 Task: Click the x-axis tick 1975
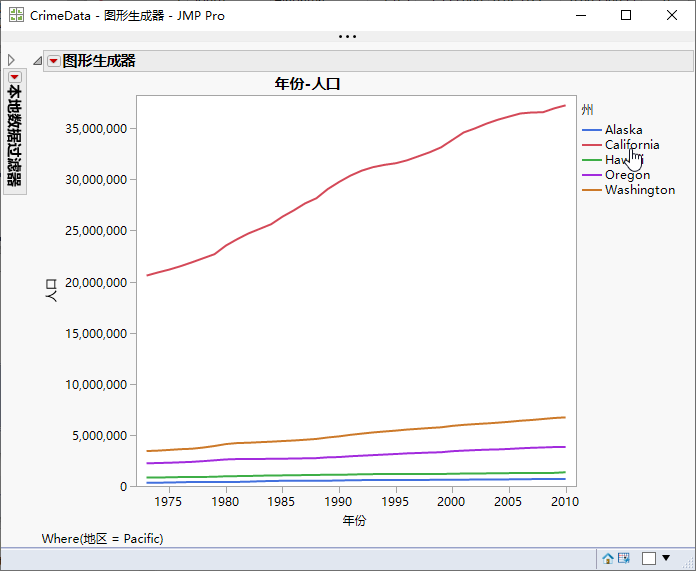tap(168, 502)
